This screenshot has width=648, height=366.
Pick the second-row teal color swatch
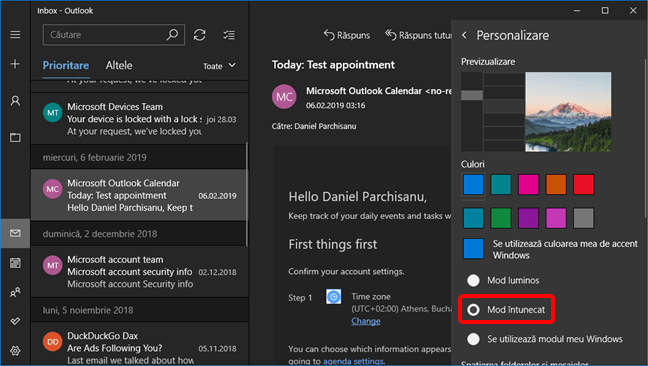tap(473, 218)
